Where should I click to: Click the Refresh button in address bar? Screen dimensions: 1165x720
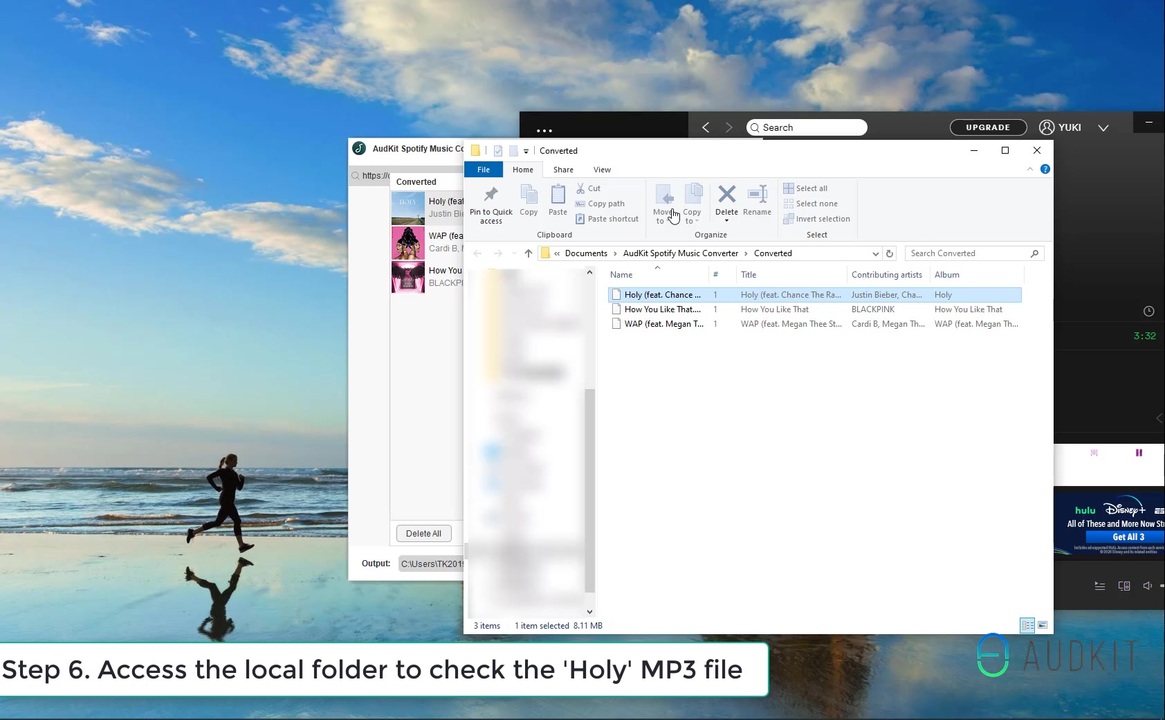(889, 253)
